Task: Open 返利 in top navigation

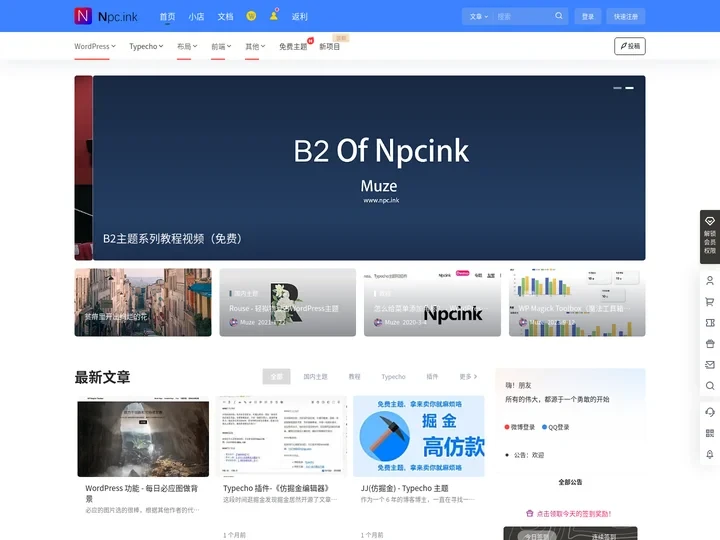Action: coord(299,17)
